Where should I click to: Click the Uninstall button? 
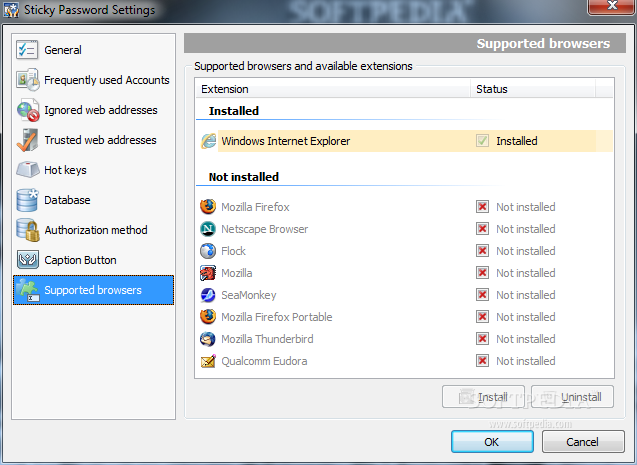[x=572, y=397]
